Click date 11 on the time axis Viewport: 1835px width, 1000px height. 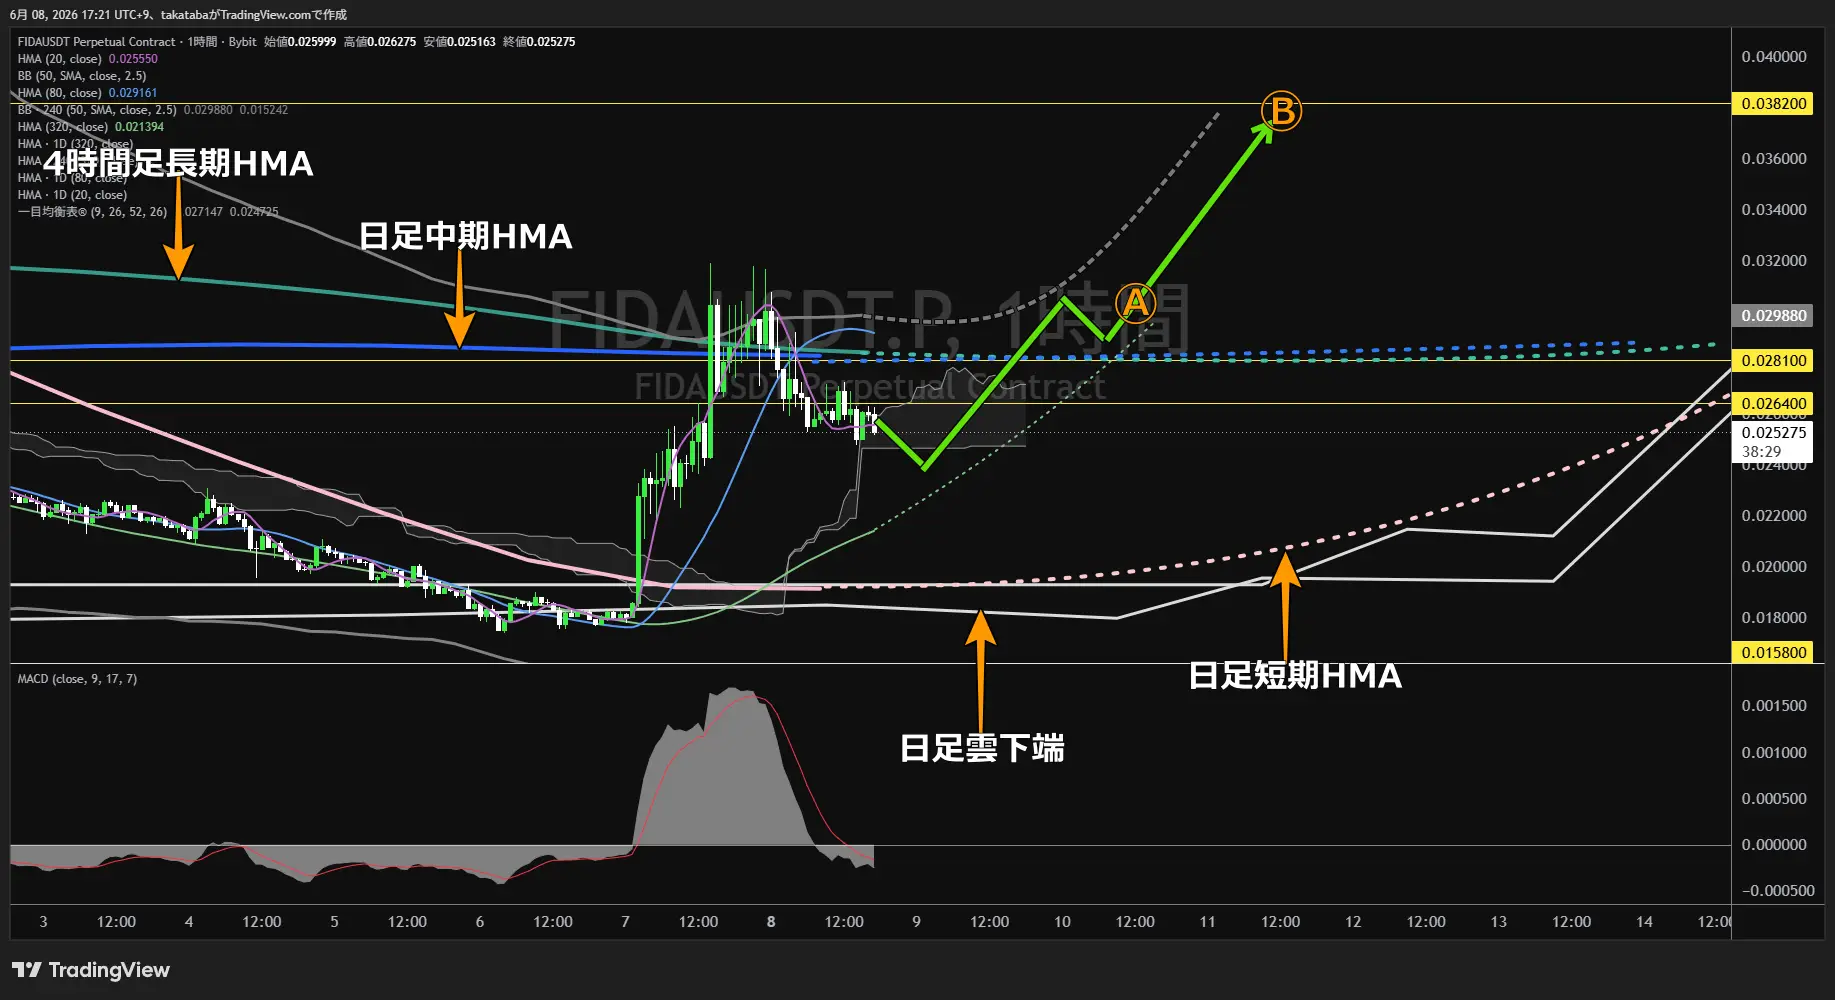(1207, 922)
